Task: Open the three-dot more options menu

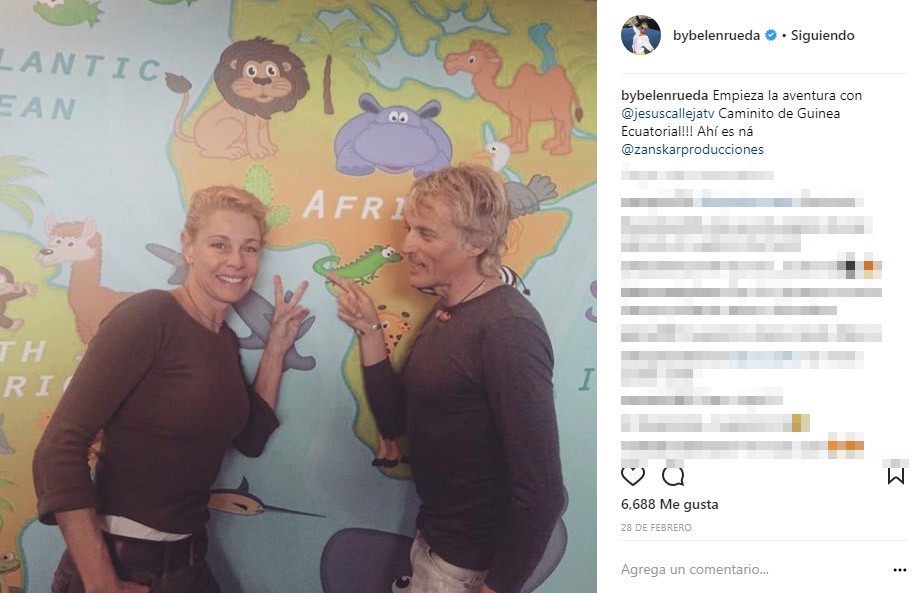Action: 899,570
